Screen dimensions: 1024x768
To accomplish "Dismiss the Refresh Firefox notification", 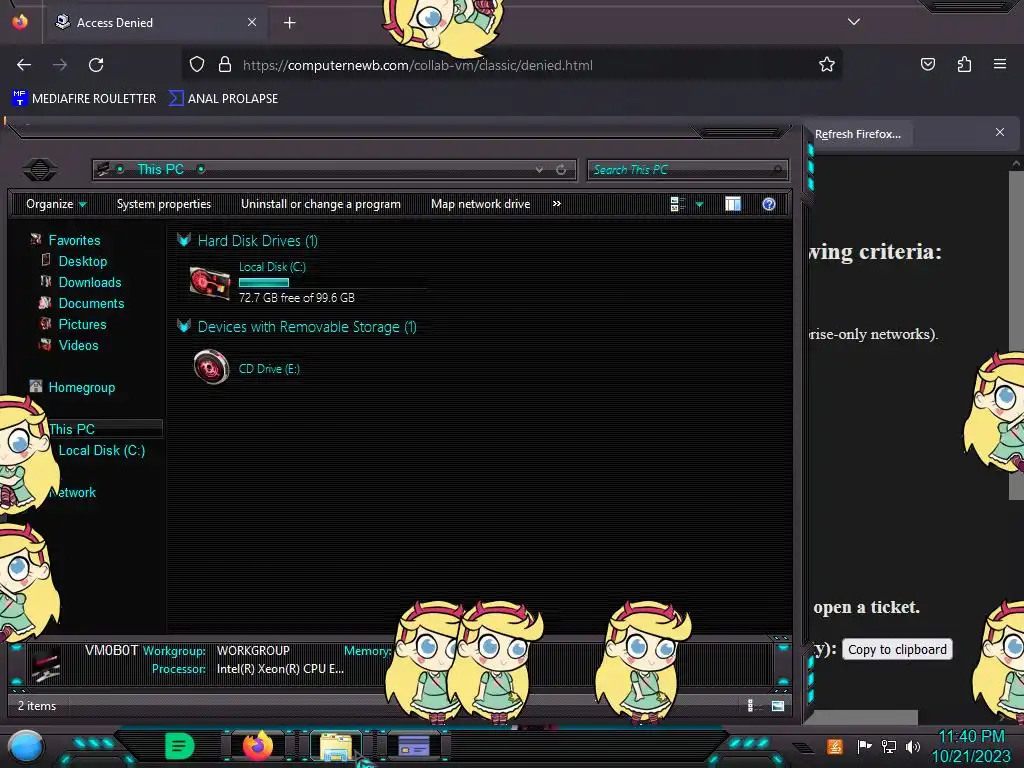I will [999, 133].
